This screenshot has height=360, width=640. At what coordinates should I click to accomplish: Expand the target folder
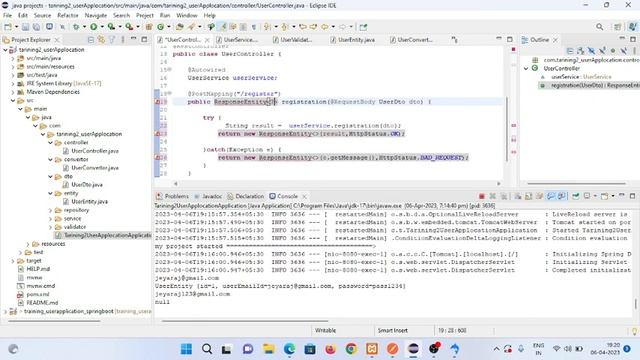(13, 261)
